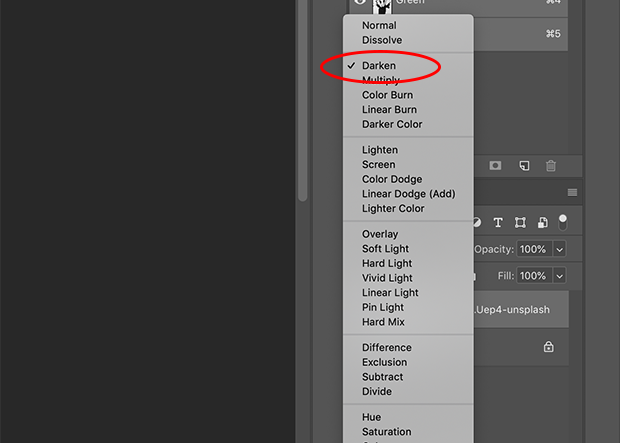
Task: Select the Lighten blend mode
Action: click(408, 150)
